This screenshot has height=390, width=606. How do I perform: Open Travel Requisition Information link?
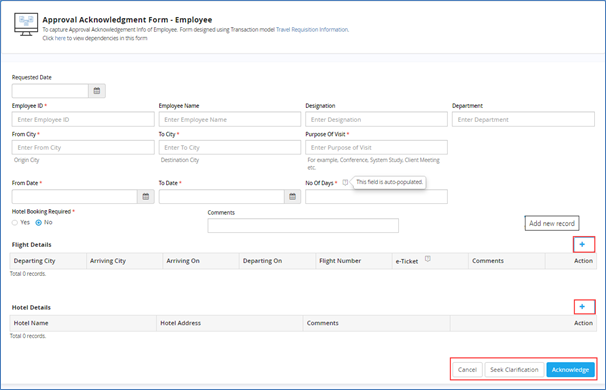(312, 29)
